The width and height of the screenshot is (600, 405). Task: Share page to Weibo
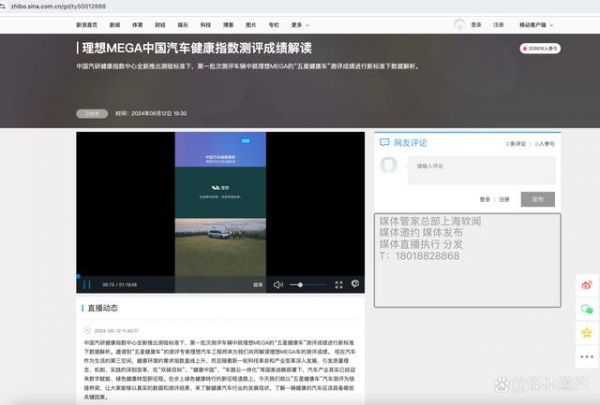click(x=587, y=285)
